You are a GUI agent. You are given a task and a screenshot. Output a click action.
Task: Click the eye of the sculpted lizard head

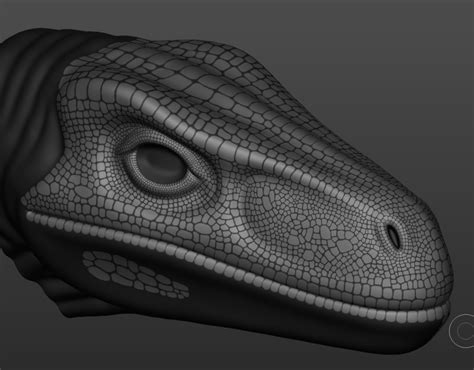[161, 164]
